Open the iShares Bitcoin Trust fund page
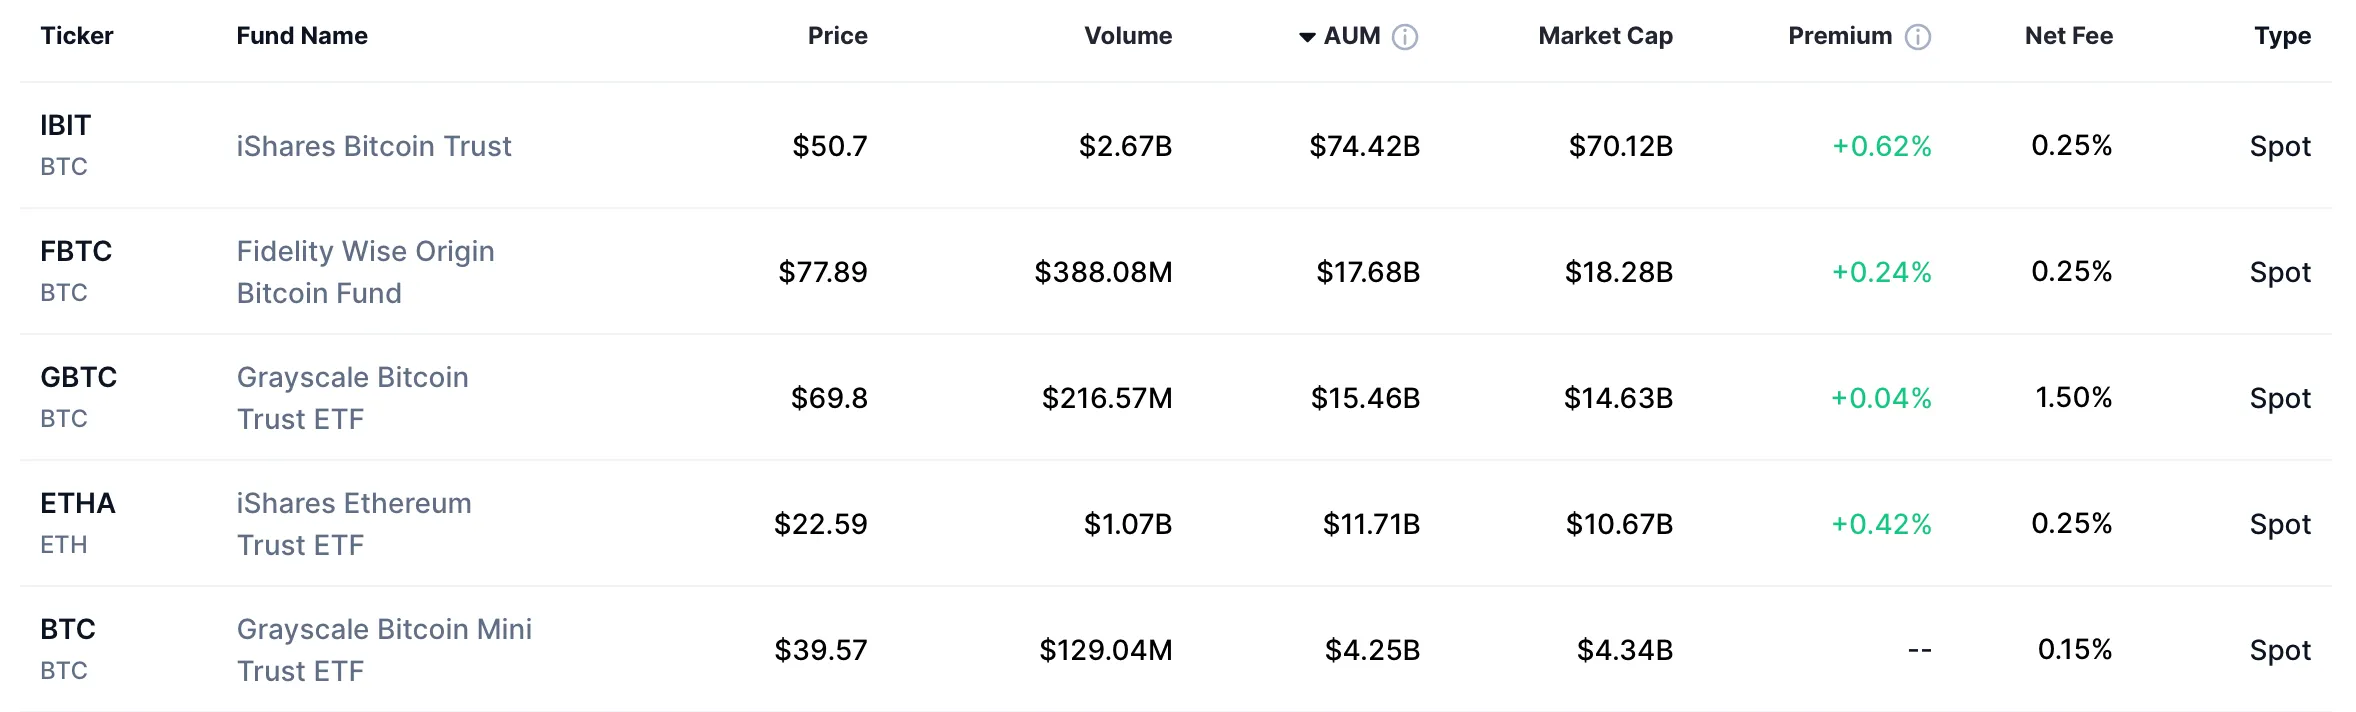Viewport: 2356px width, 712px height. (x=373, y=146)
